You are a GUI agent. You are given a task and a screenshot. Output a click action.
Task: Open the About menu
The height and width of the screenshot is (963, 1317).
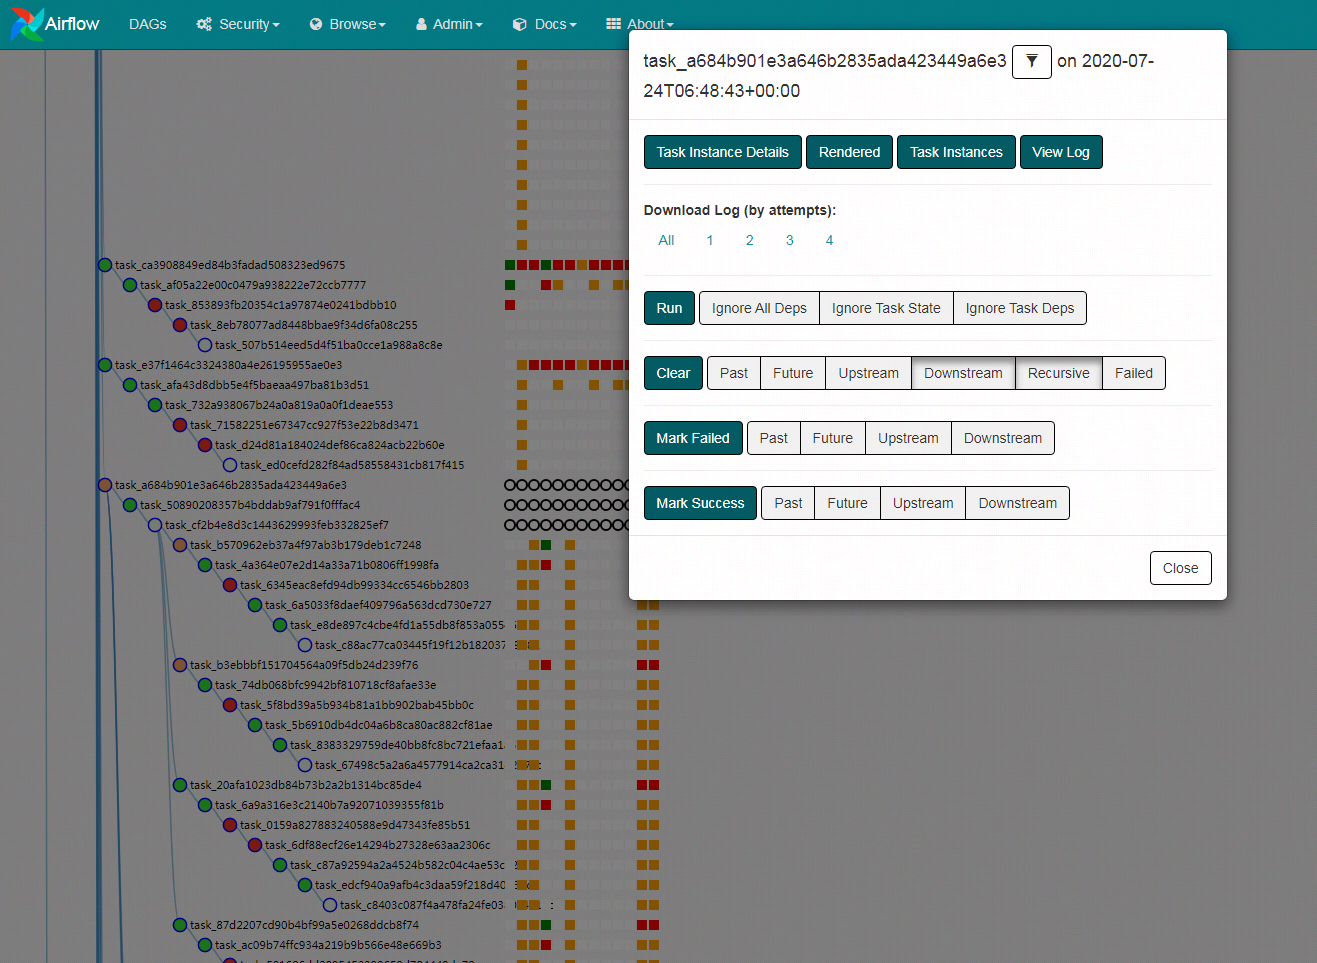640,24
